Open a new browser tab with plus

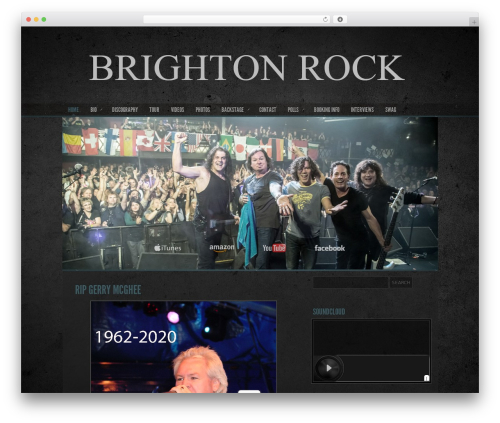pyautogui.click(x=474, y=22)
